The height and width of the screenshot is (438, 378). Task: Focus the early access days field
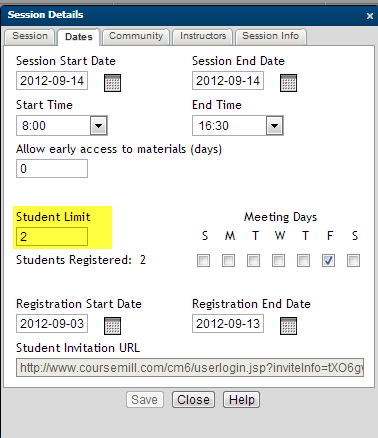click(x=52, y=168)
